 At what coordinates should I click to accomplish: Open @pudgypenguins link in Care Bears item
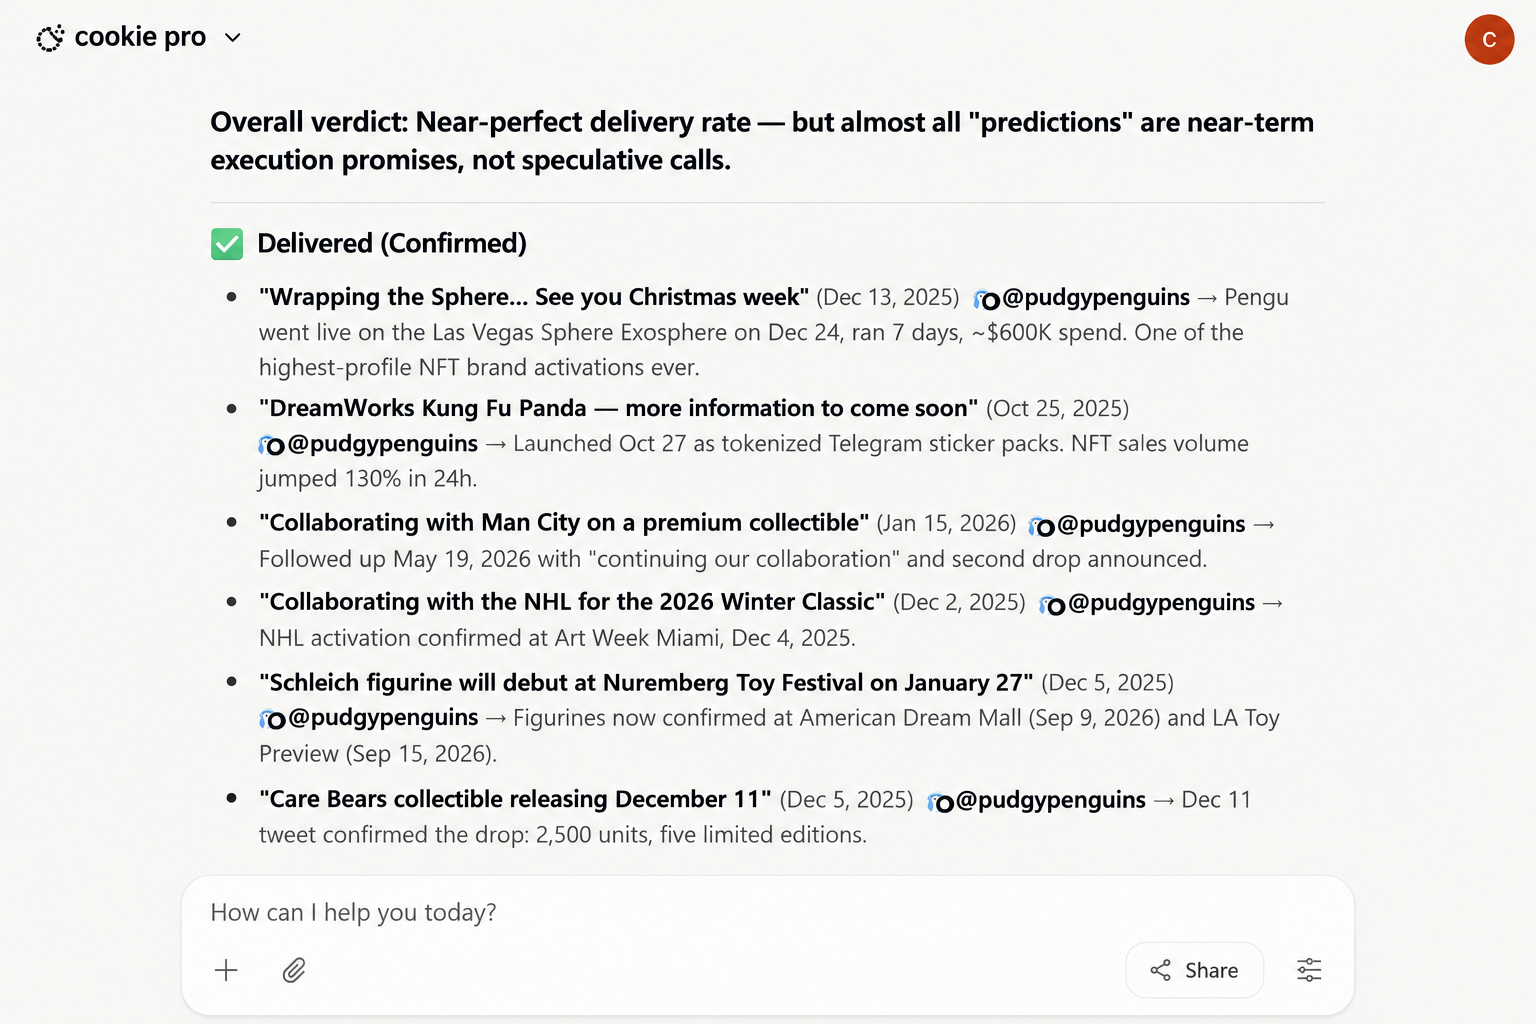[1051, 800]
